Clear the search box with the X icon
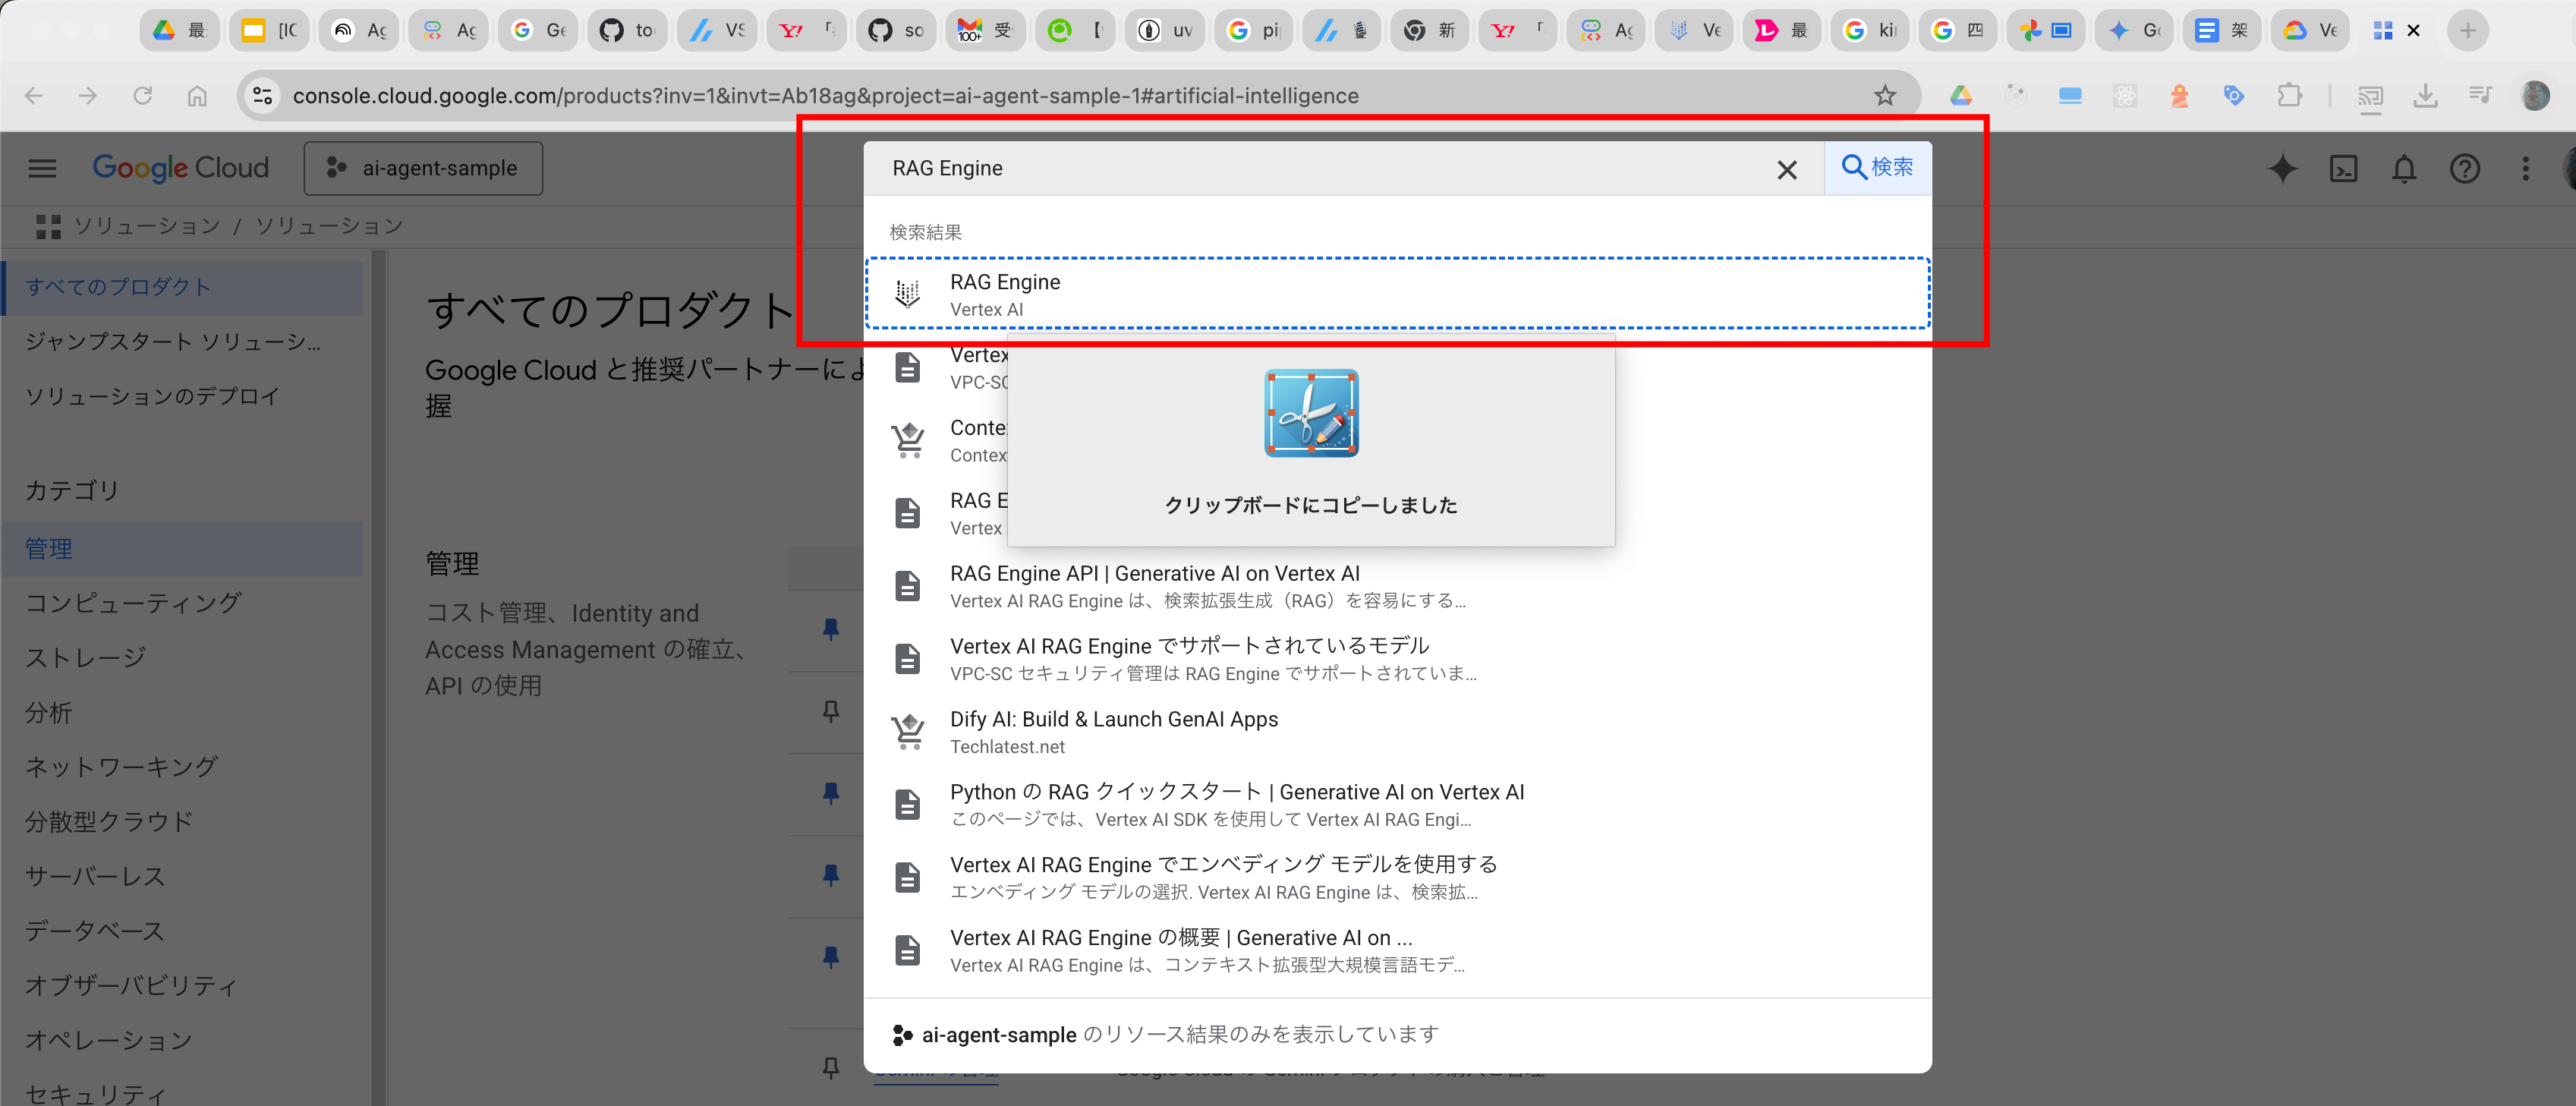The height and width of the screenshot is (1106, 2576). (x=1787, y=169)
